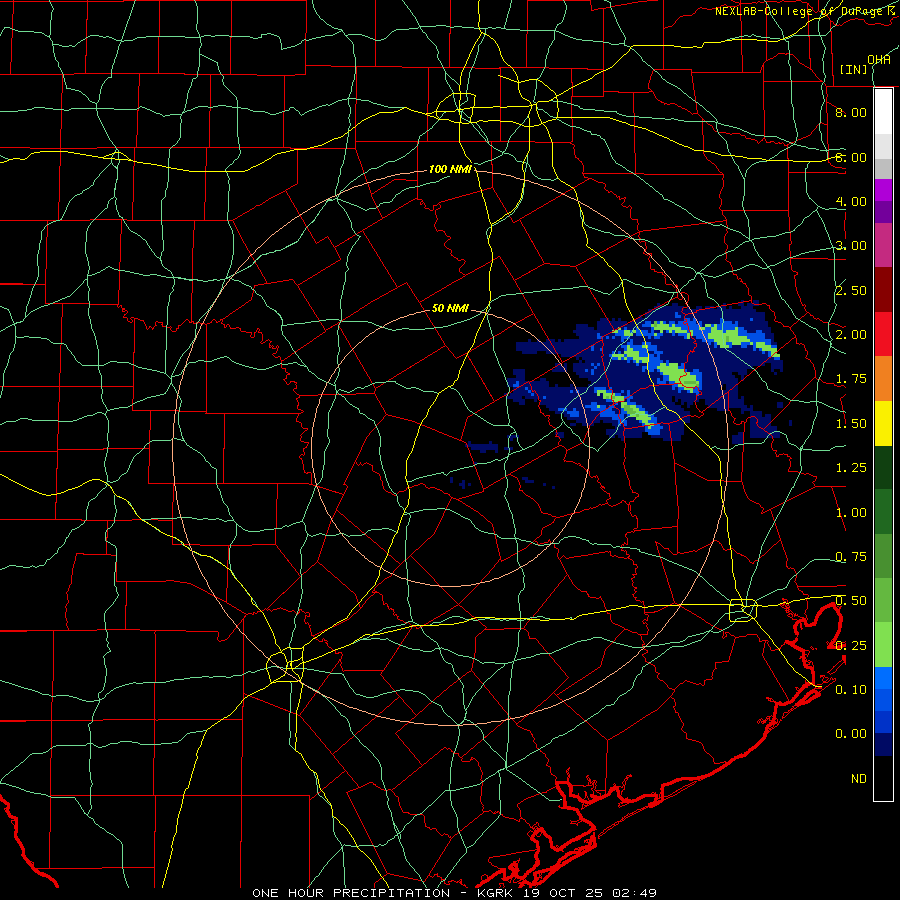The height and width of the screenshot is (900, 900).
Task: Select the 0.00 legend label
Action: click(x=851, y=734)
